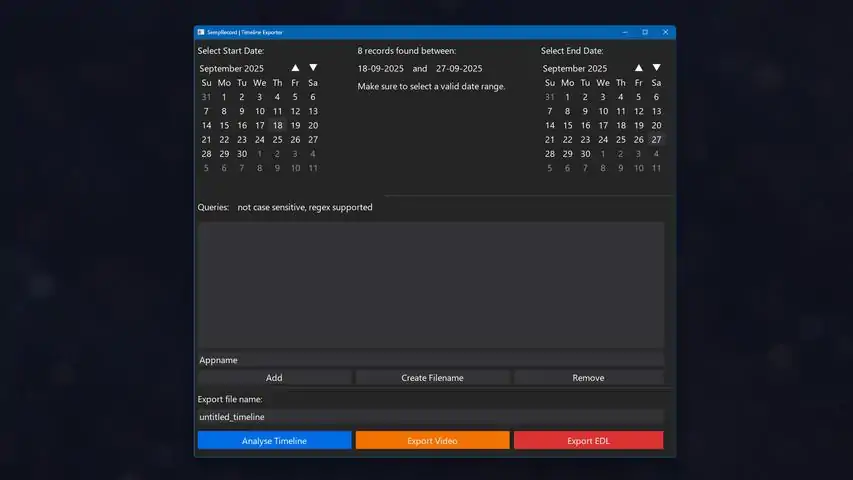Image resolution: width=853 pixels, height=480 pixels.
Task: Select September 16 in End Date calendar
Action: (x=585, y=125)
